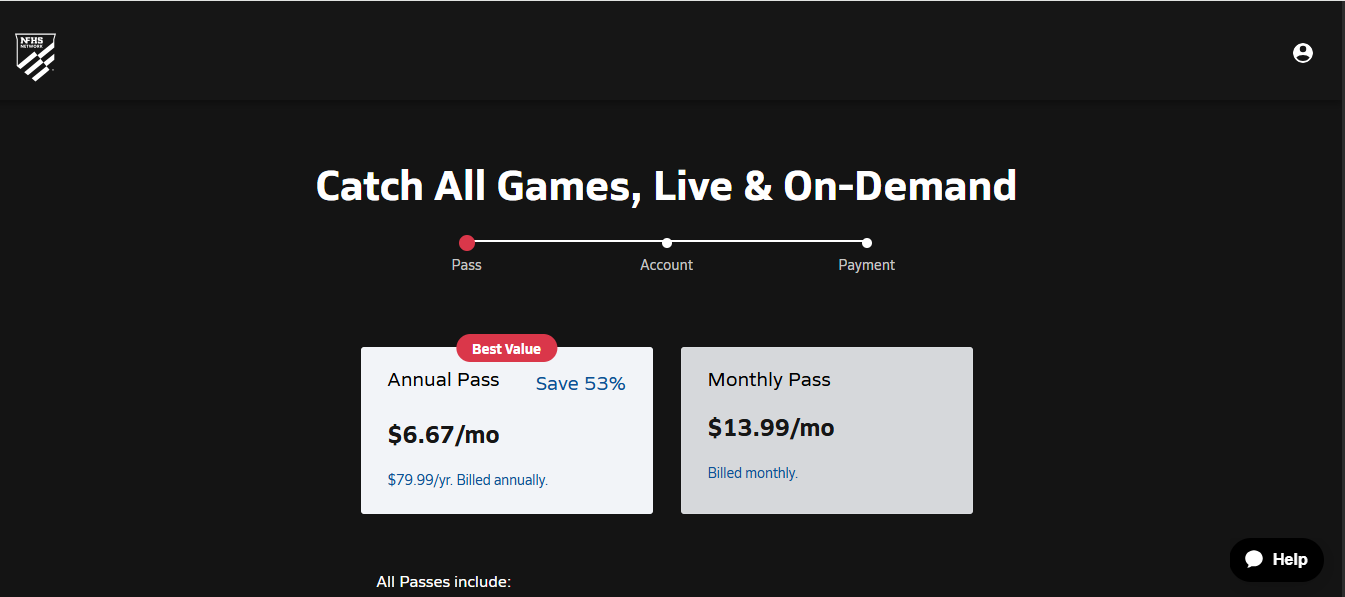Click the Best Value badge

(x=506, y=349)
